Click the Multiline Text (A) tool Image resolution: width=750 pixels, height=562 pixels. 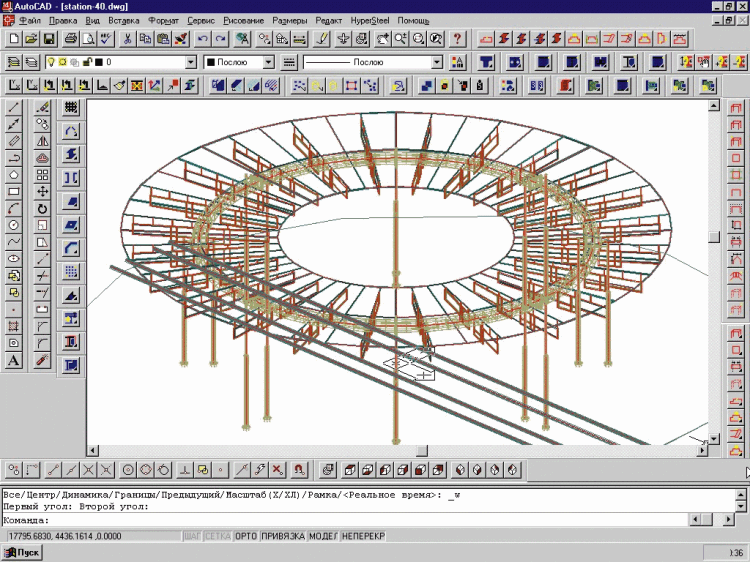coord(14,361)
